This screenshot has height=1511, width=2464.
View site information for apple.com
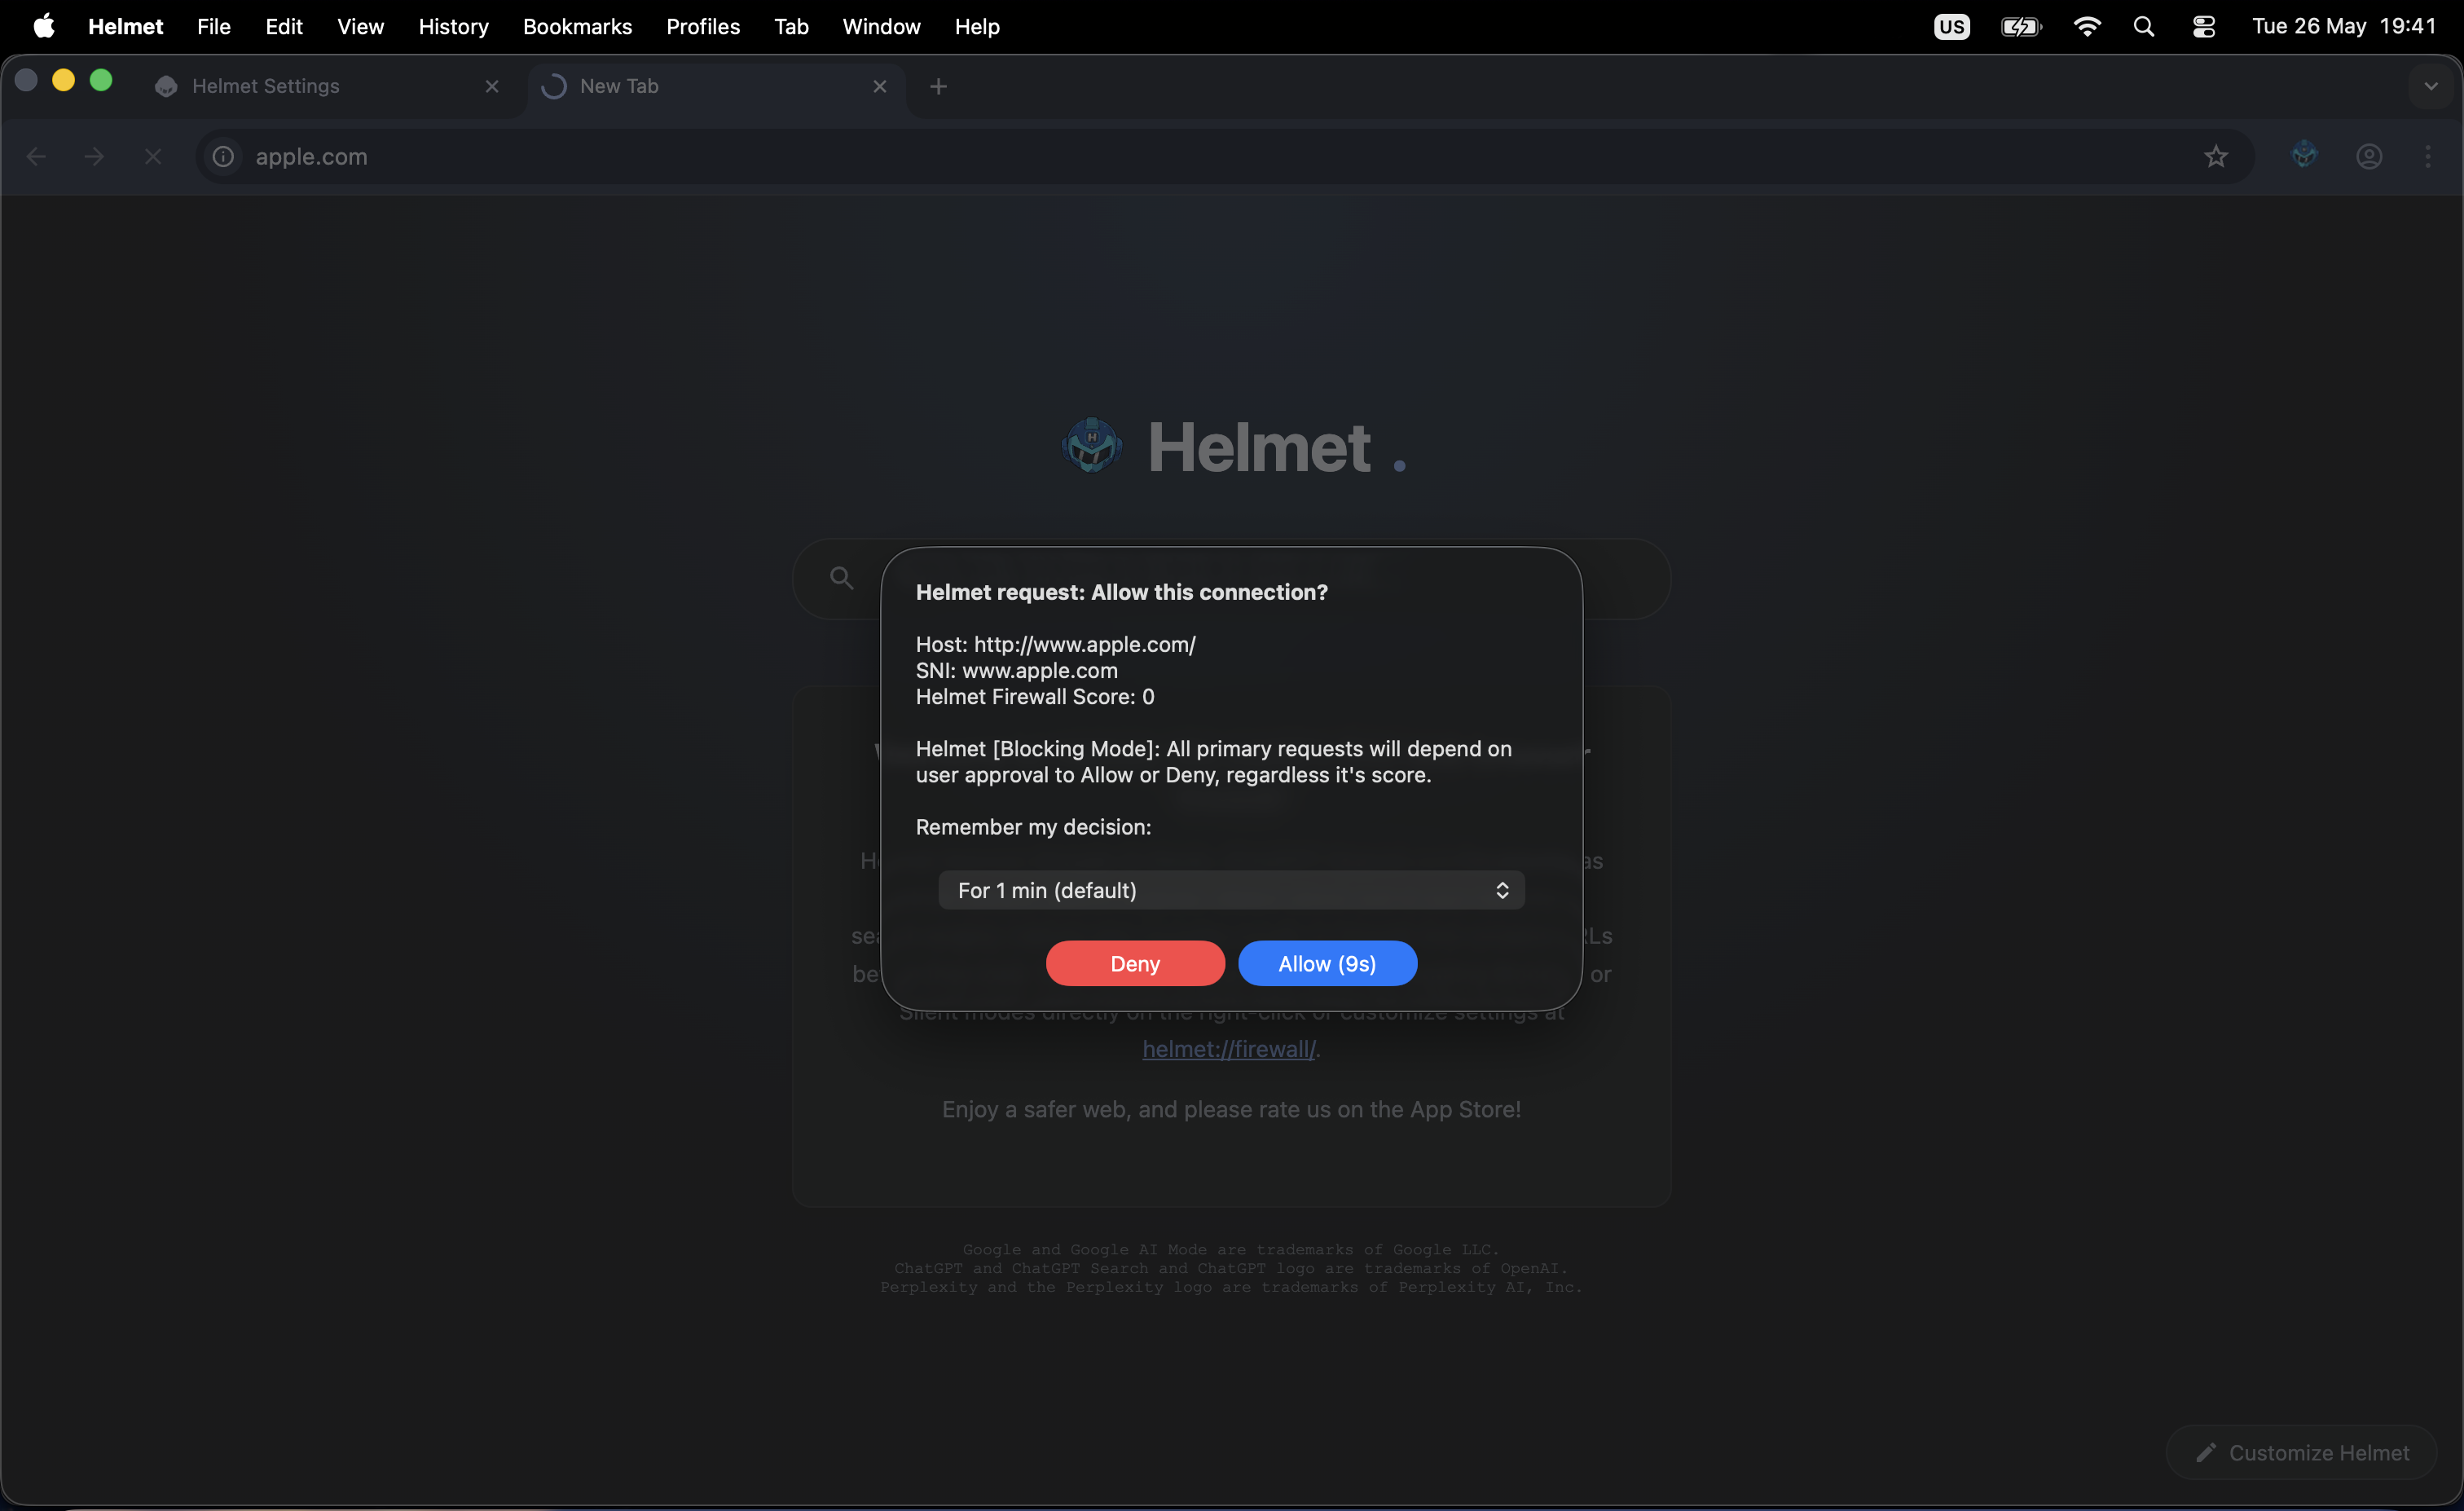tap(223, 157)
